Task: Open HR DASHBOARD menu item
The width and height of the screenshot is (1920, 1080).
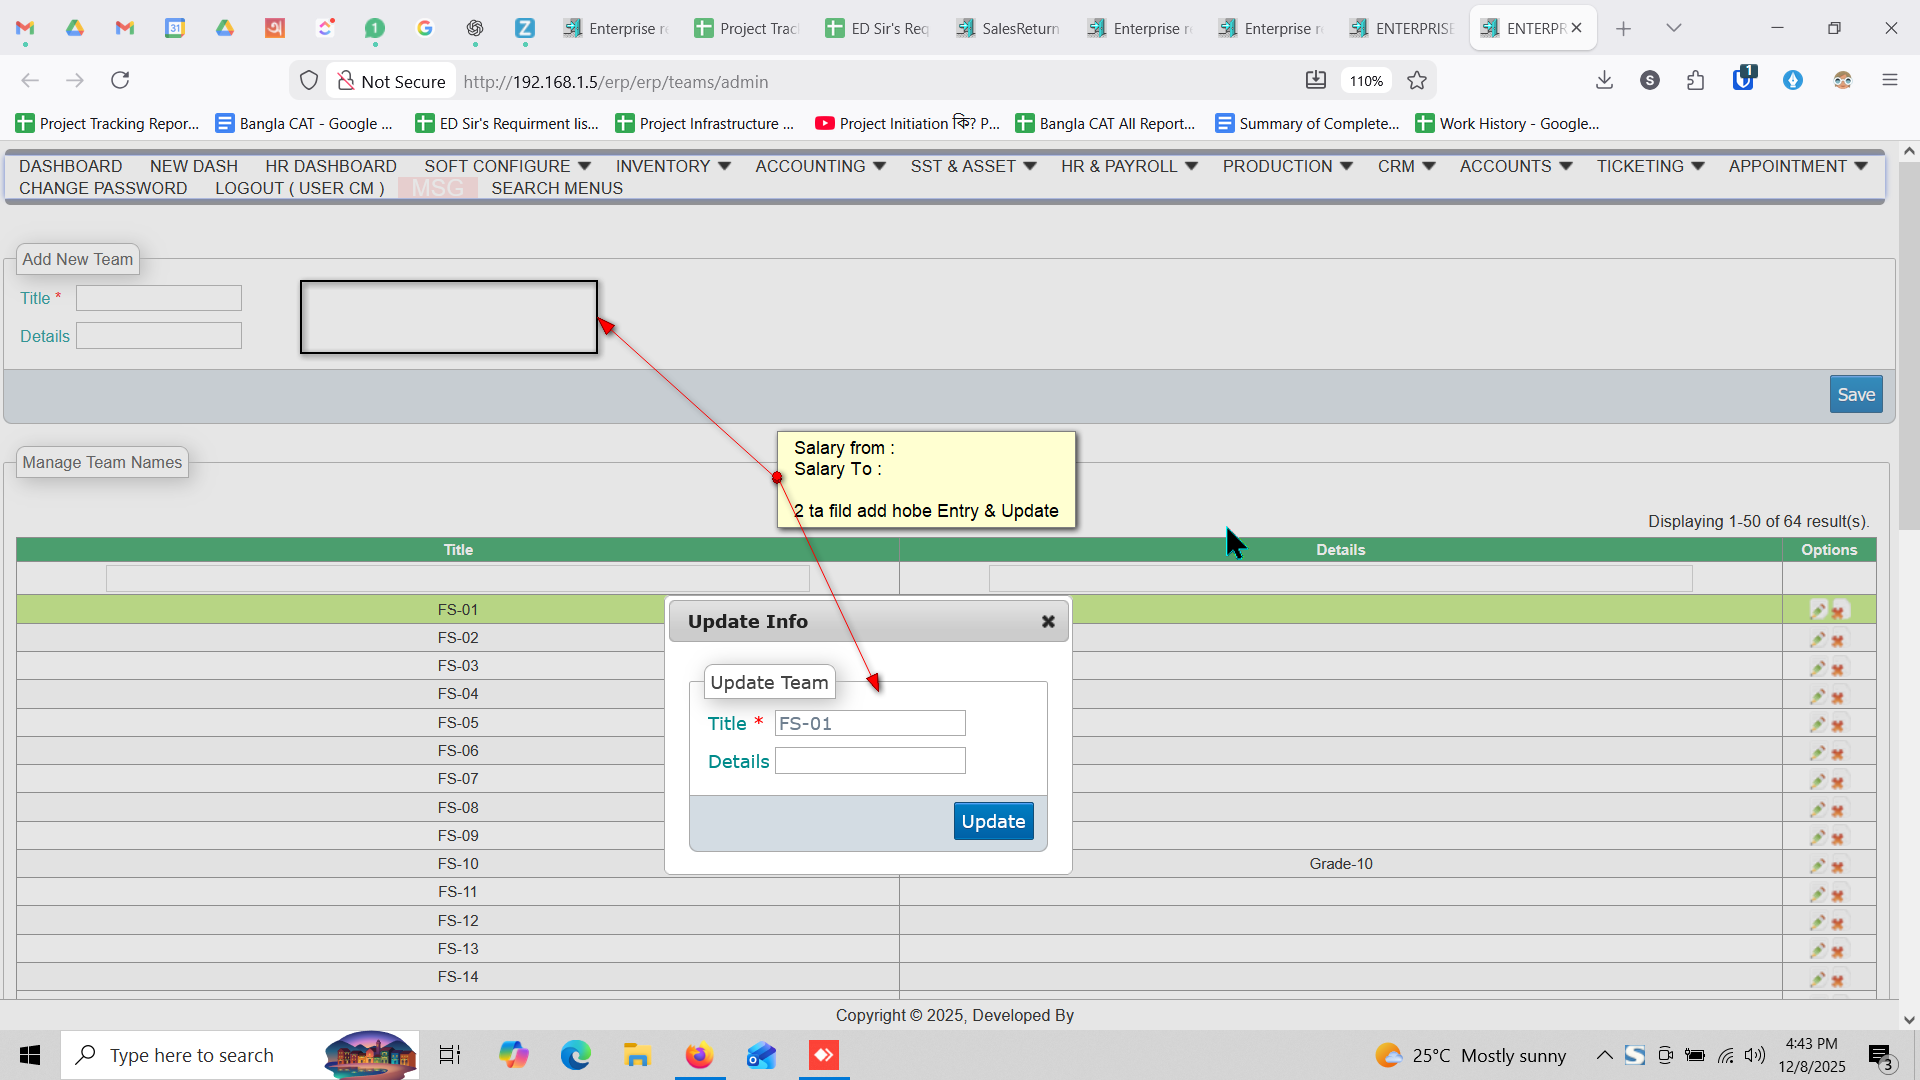Action: [330, 166]
